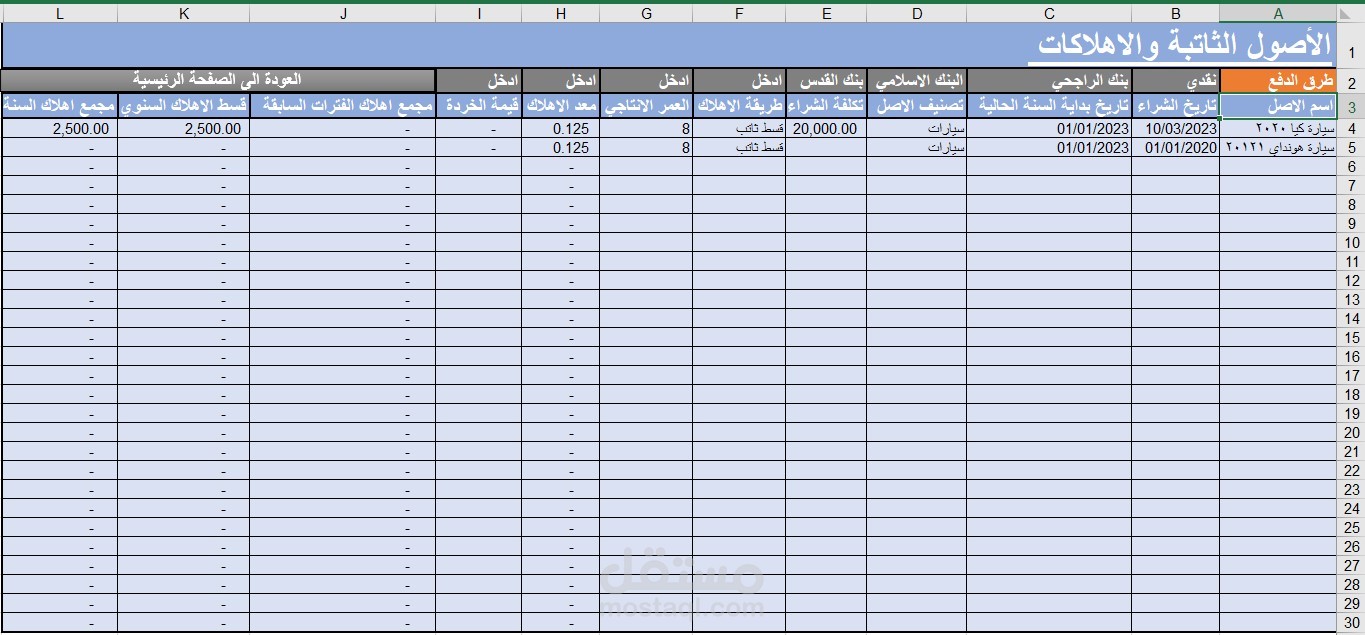This screenshot has width=1365, height=635.
Task: Select column I header
Action: click(x=479, y=13)
